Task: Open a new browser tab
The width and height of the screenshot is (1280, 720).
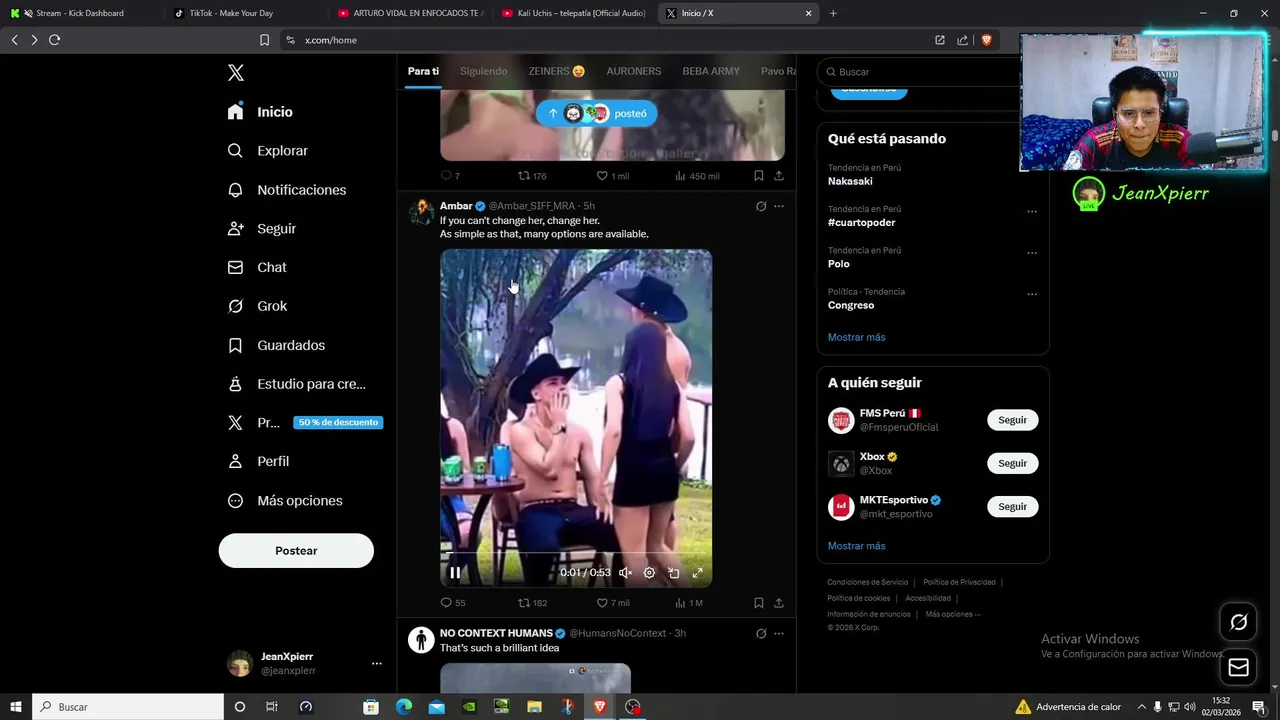Action: [833, 13]
